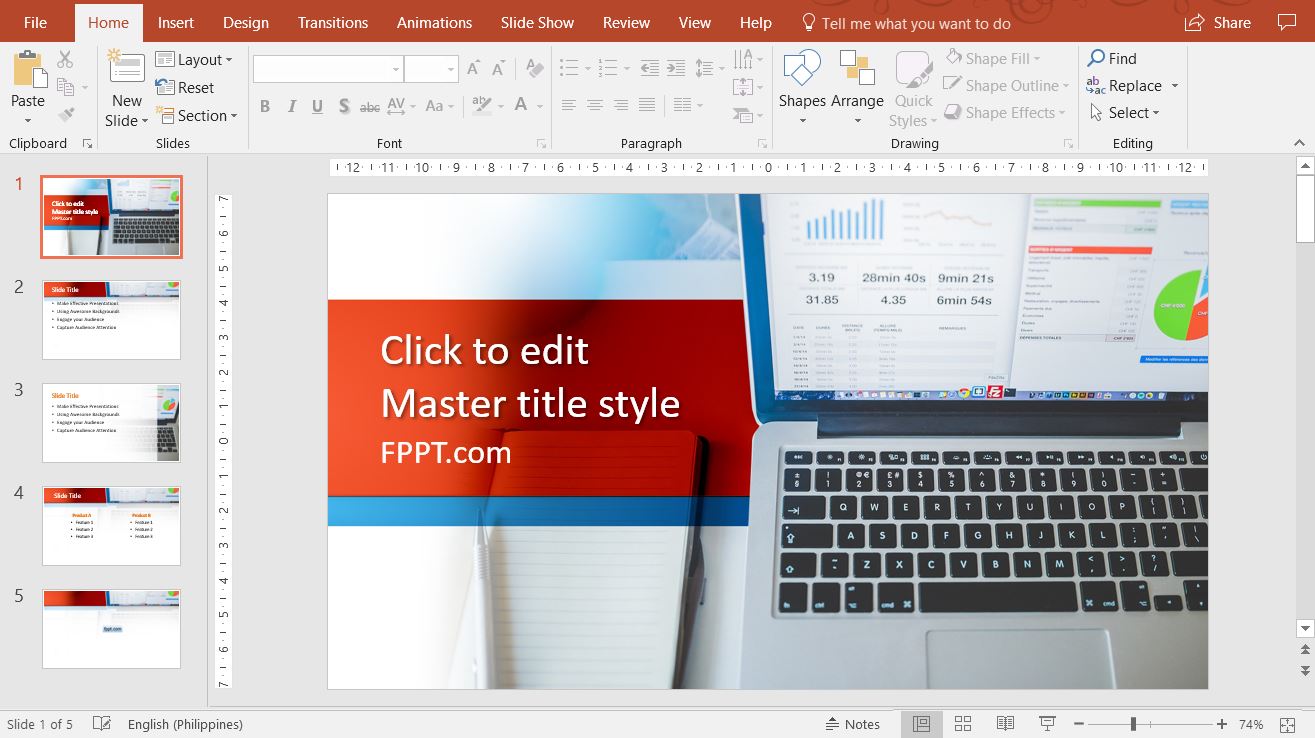
Task: Open the Shape Outline dropdown
Action: point(1006,86)
